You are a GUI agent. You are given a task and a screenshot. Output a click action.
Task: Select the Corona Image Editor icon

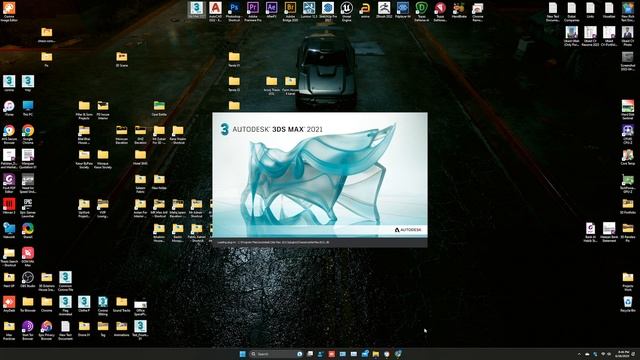[9, 11]
